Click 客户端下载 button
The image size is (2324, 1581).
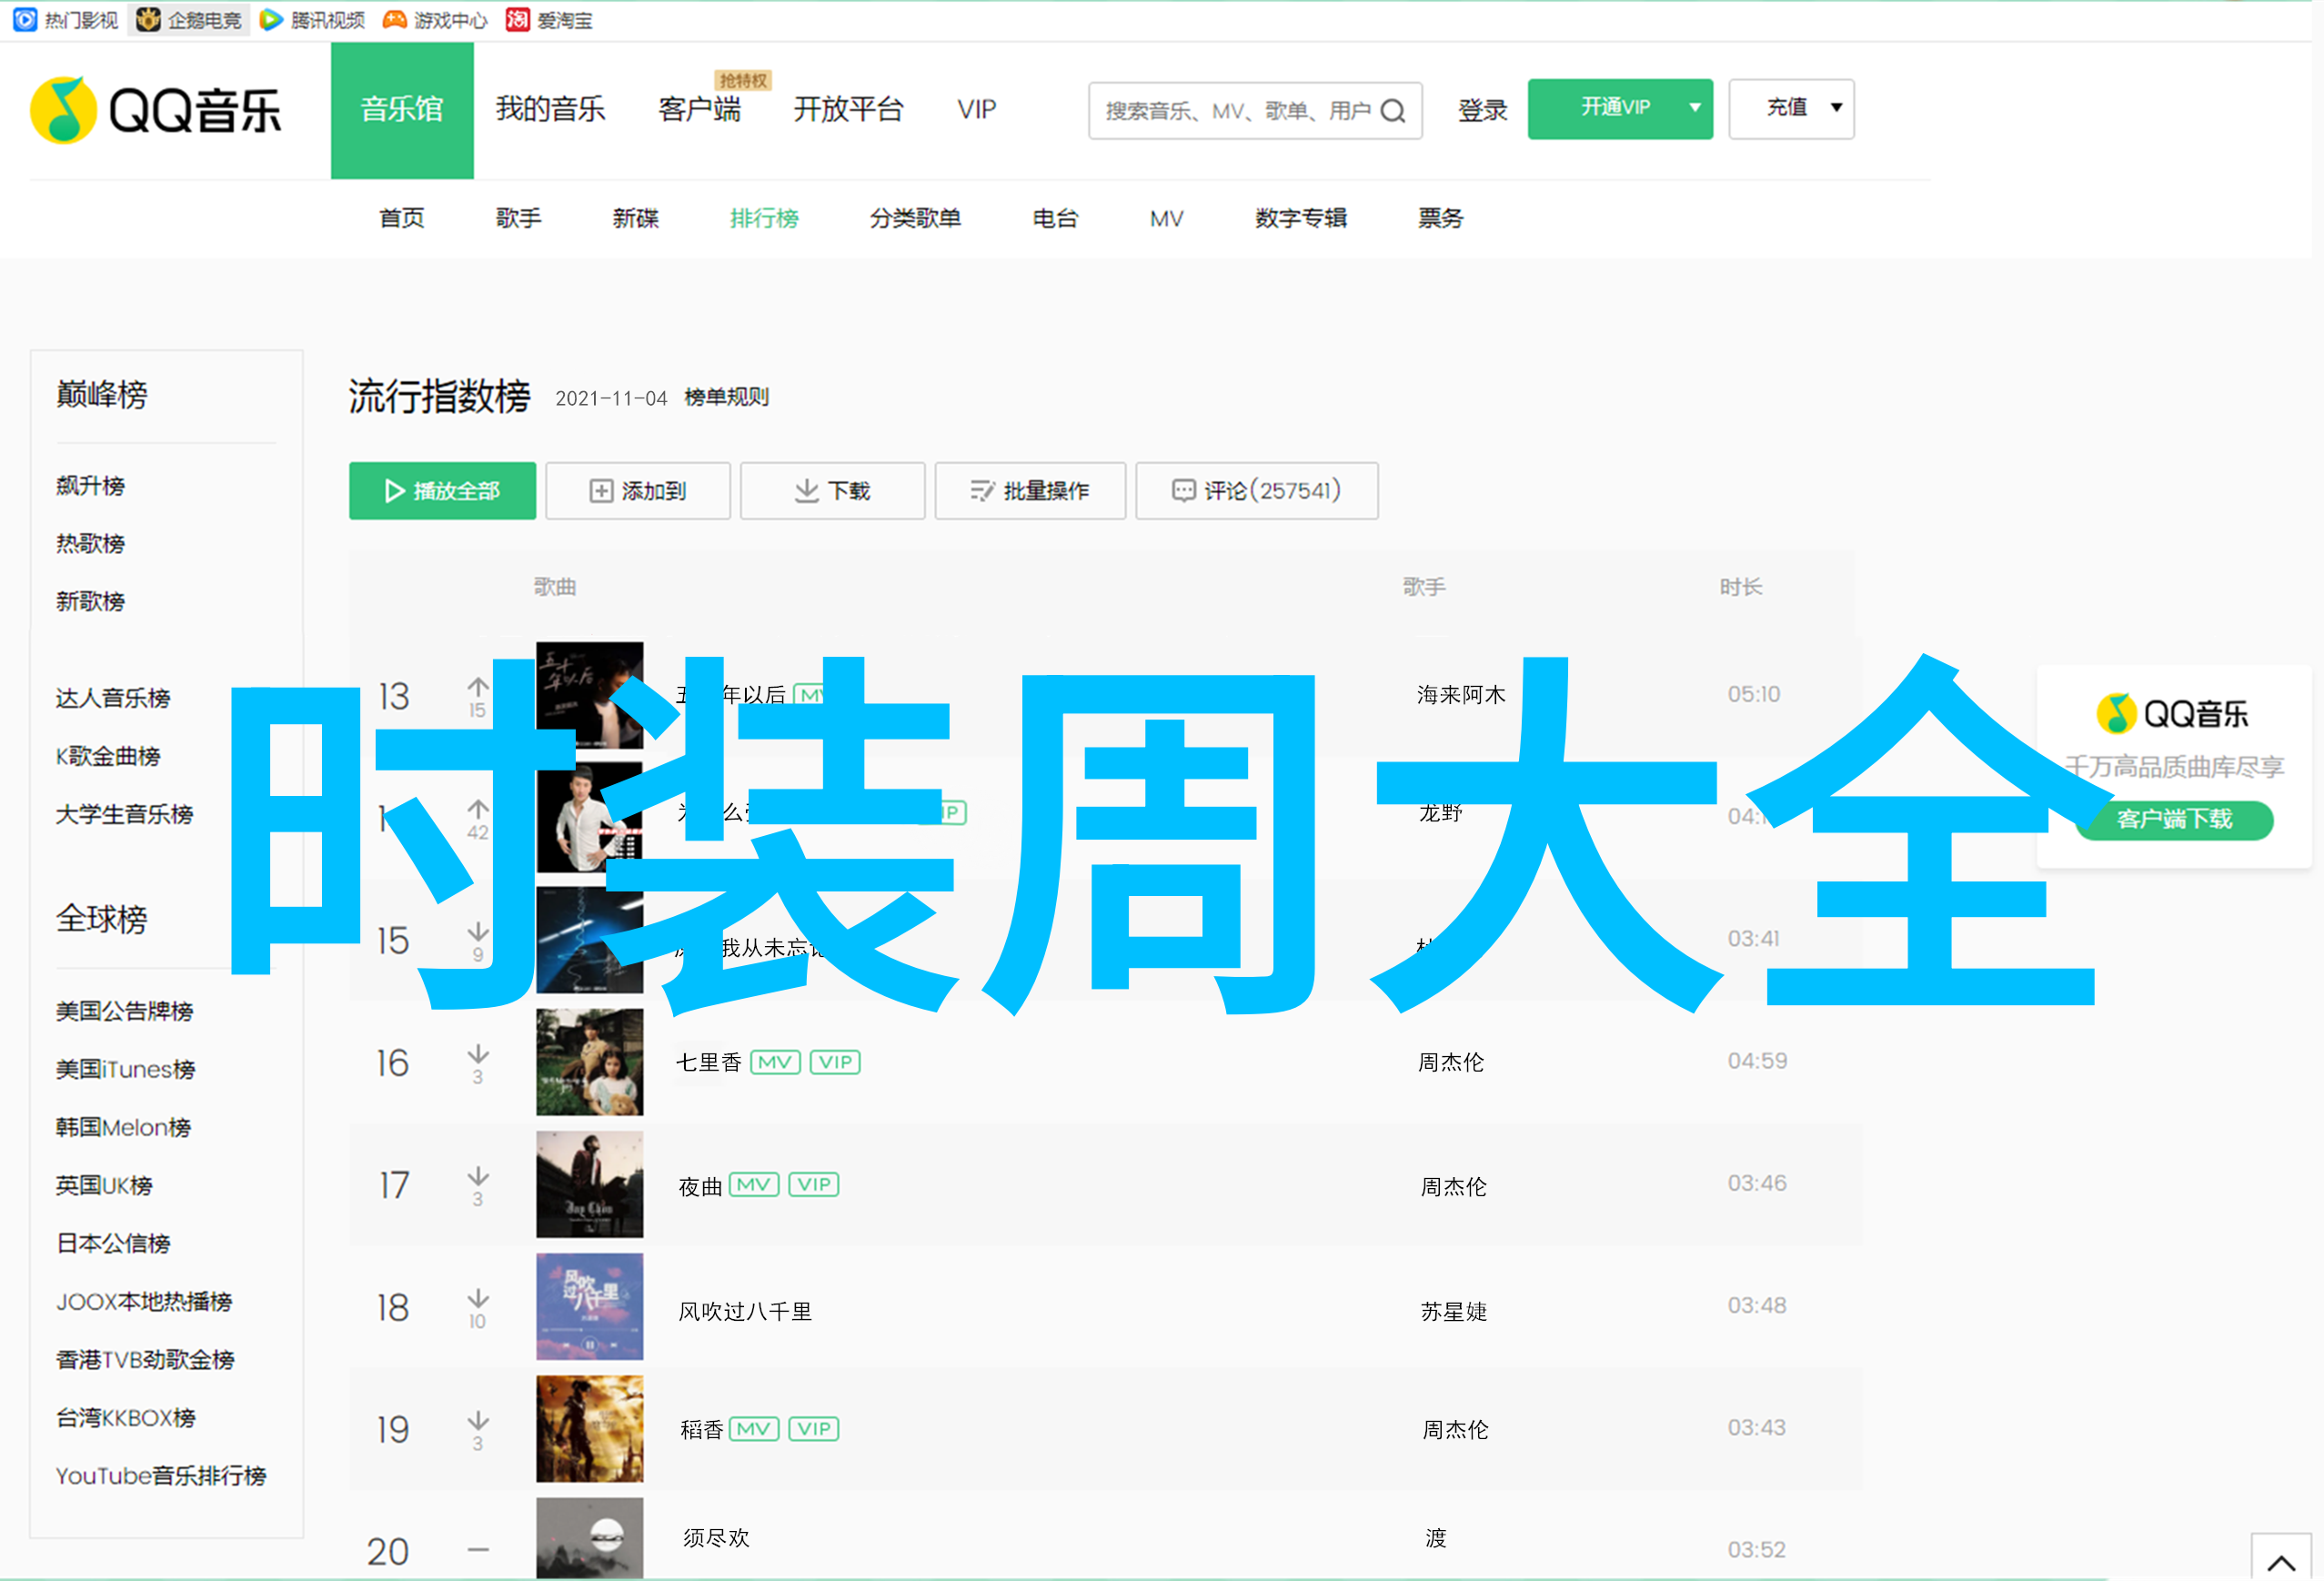(2174, 820)
